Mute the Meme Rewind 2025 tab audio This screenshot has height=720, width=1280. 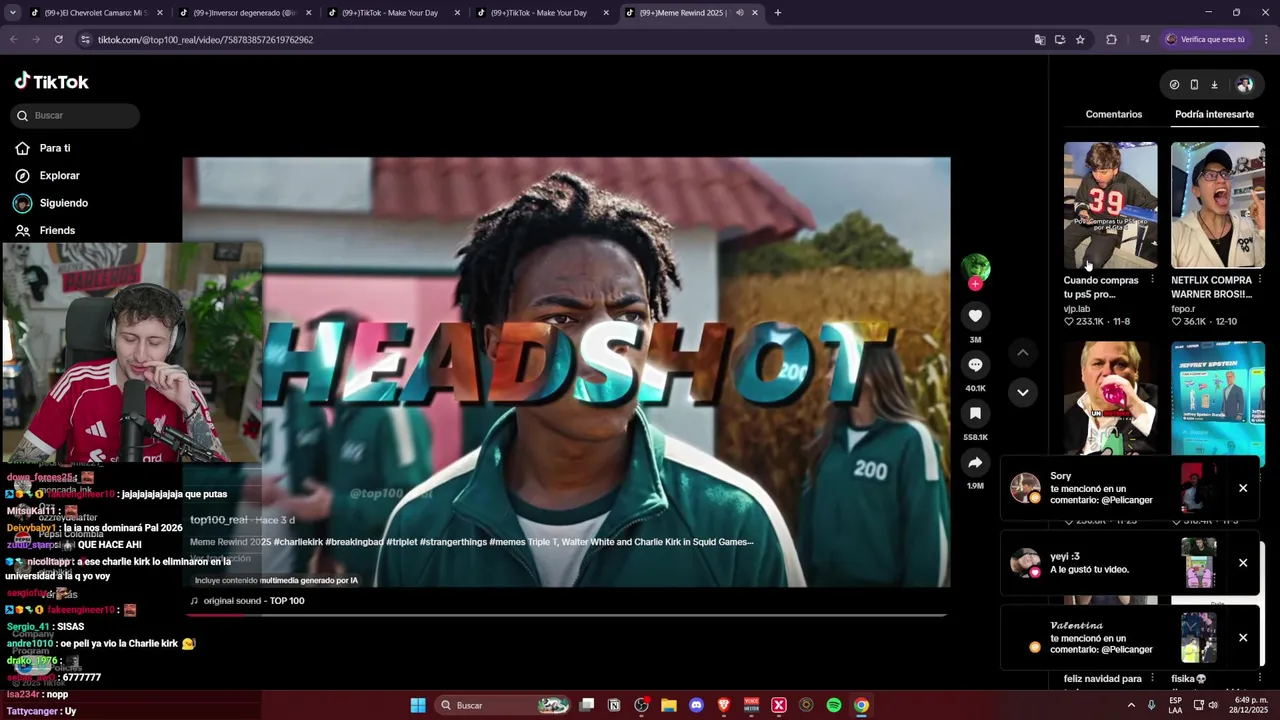pyautogui.click(x=740, y=13)
